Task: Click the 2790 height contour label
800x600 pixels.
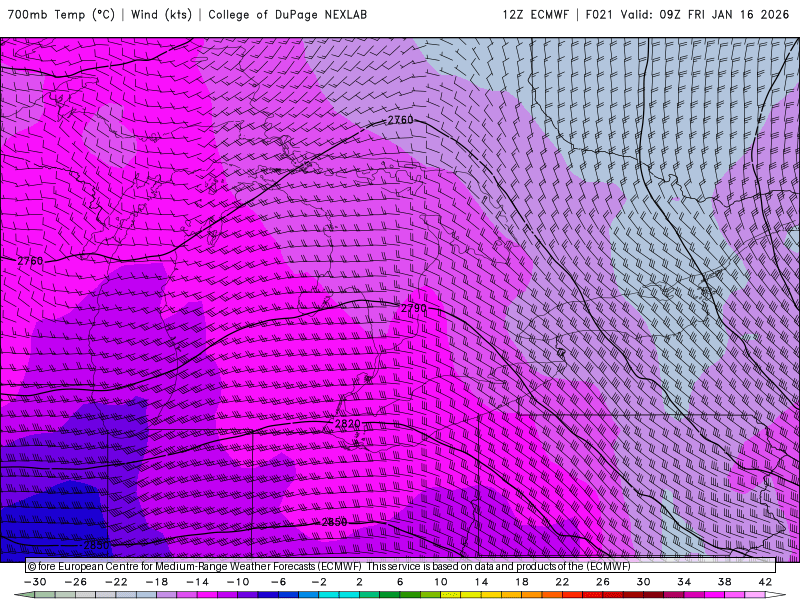Action: coord(413,308)
